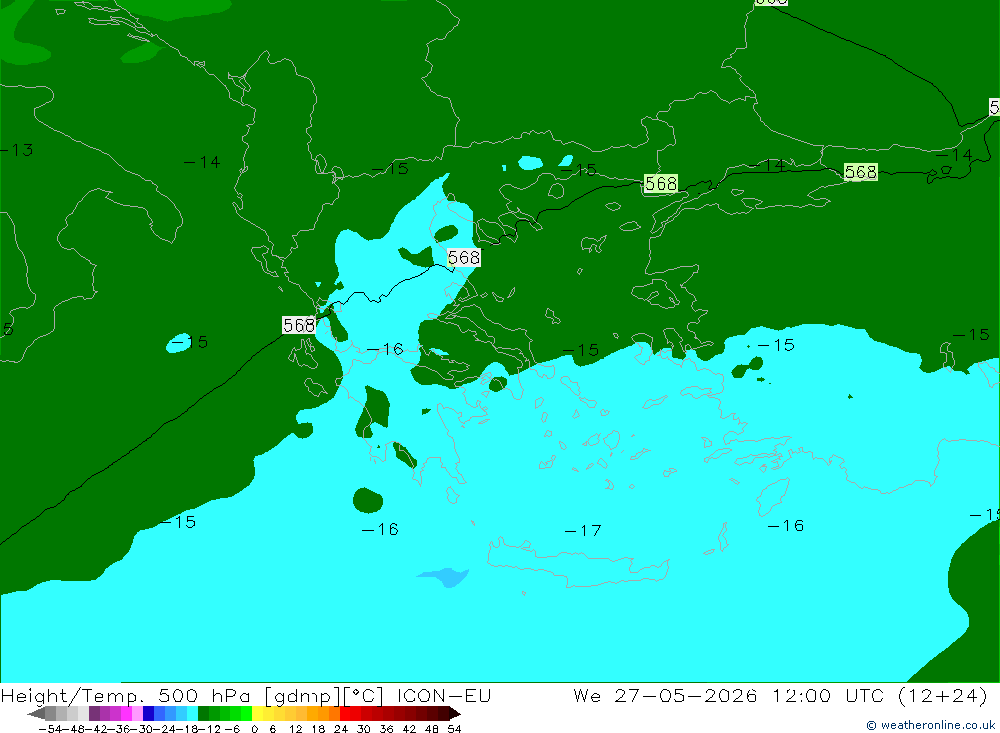Click the dark maroon right arrow of color scale
This screenshot has width=1000, height=733.
click(x=454, y=714)
